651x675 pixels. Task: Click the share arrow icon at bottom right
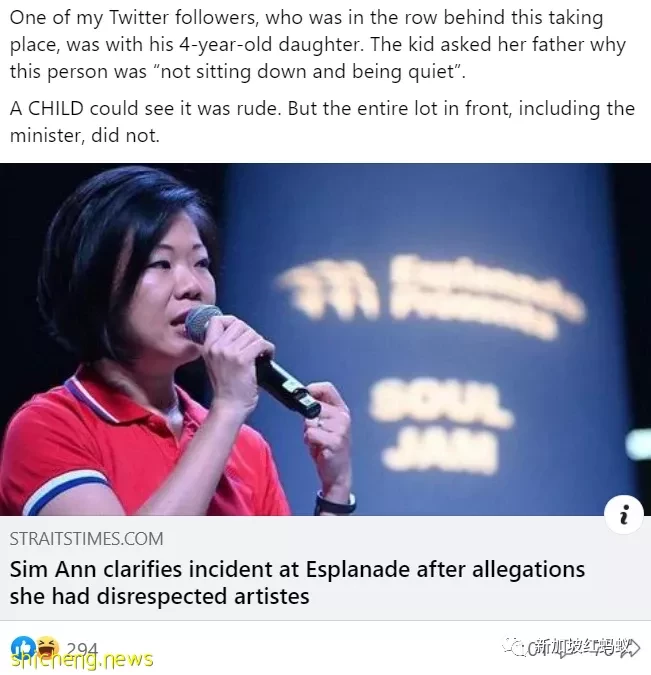633,647
